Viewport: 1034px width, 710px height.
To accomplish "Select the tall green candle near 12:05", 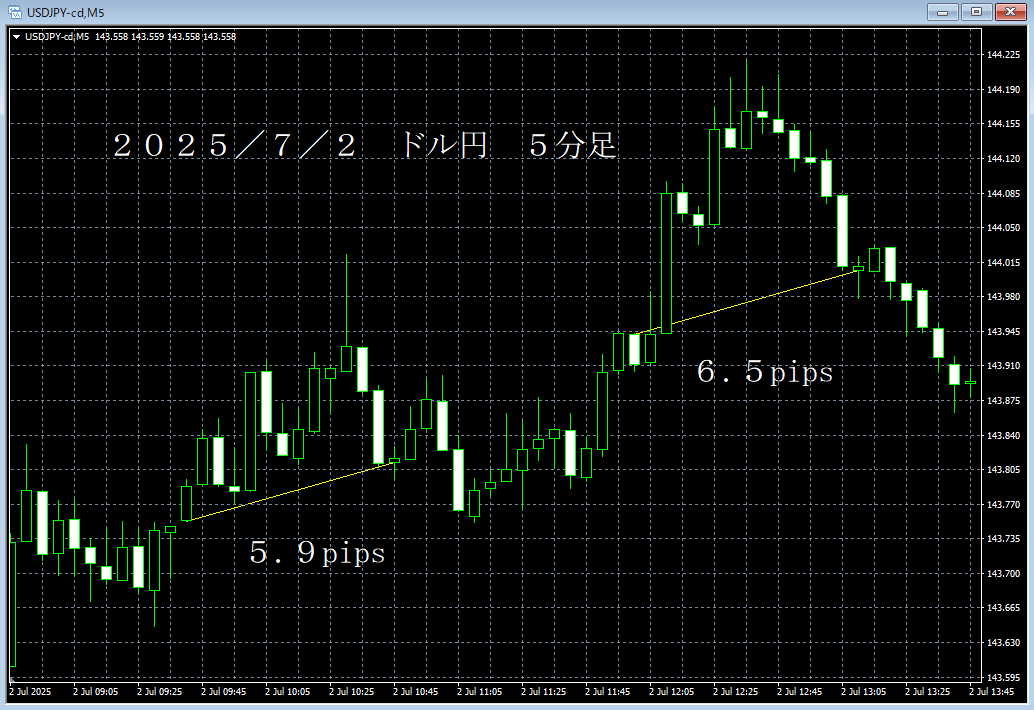I will pyautogui.click(x=667, y=260).
